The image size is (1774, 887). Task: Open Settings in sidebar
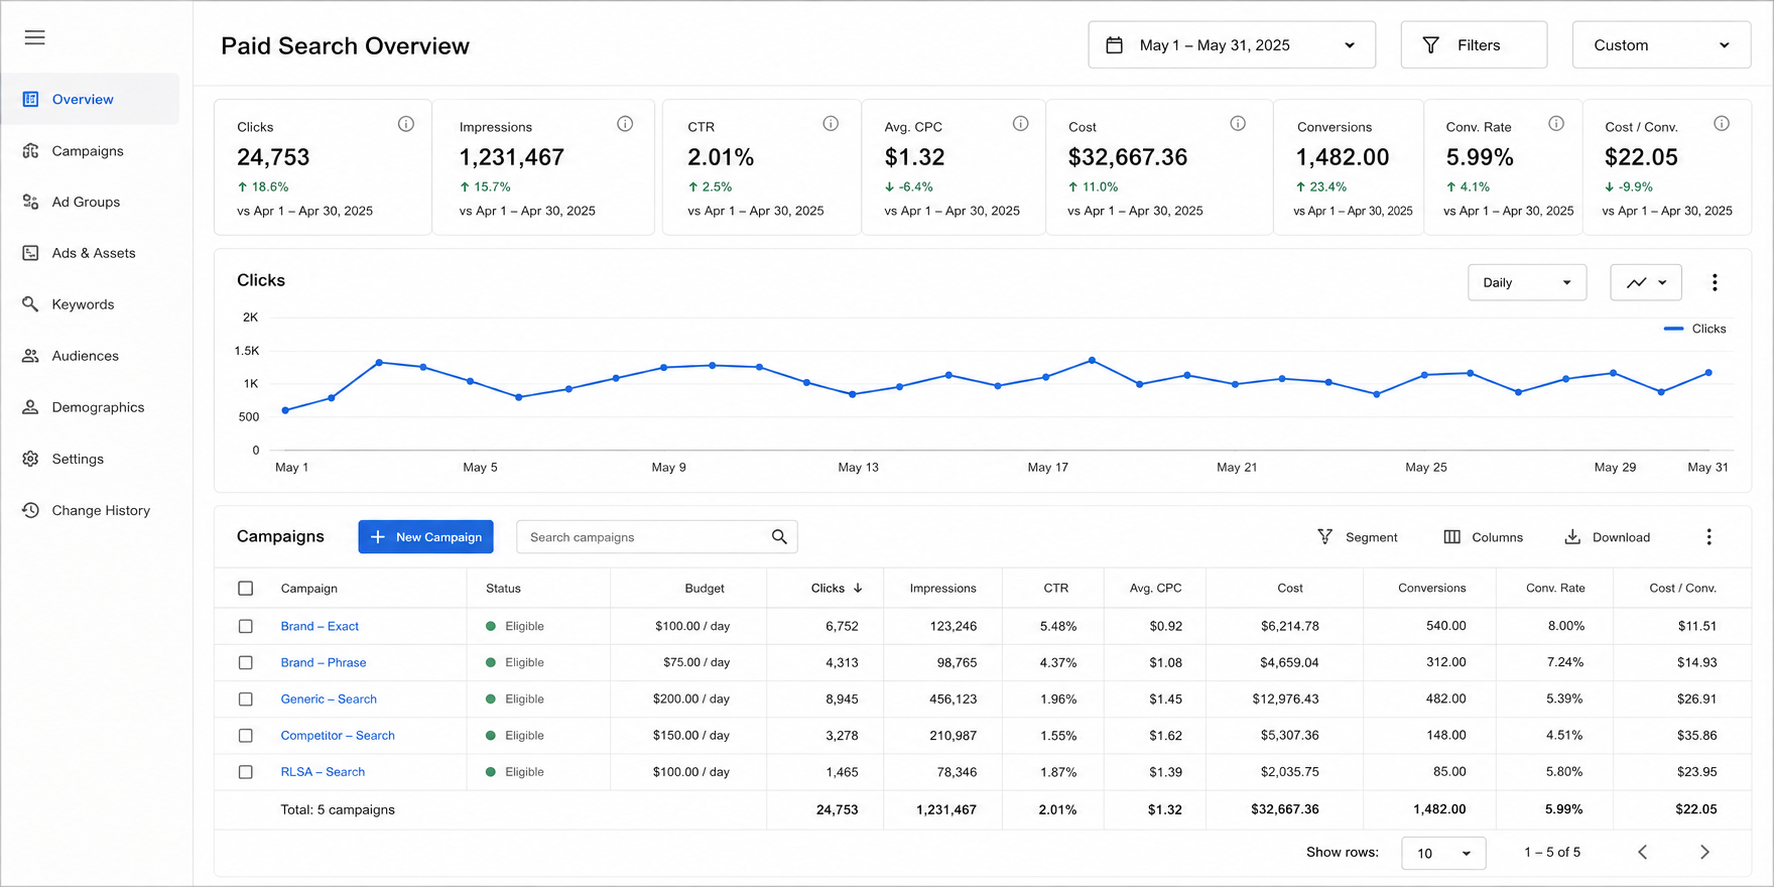click(x=90, y=459)
